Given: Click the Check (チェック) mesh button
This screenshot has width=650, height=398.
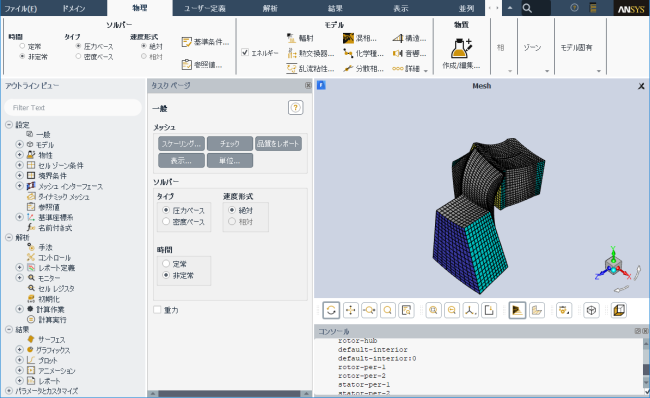Looking at the screenshot, I should (x=230, y=144).
